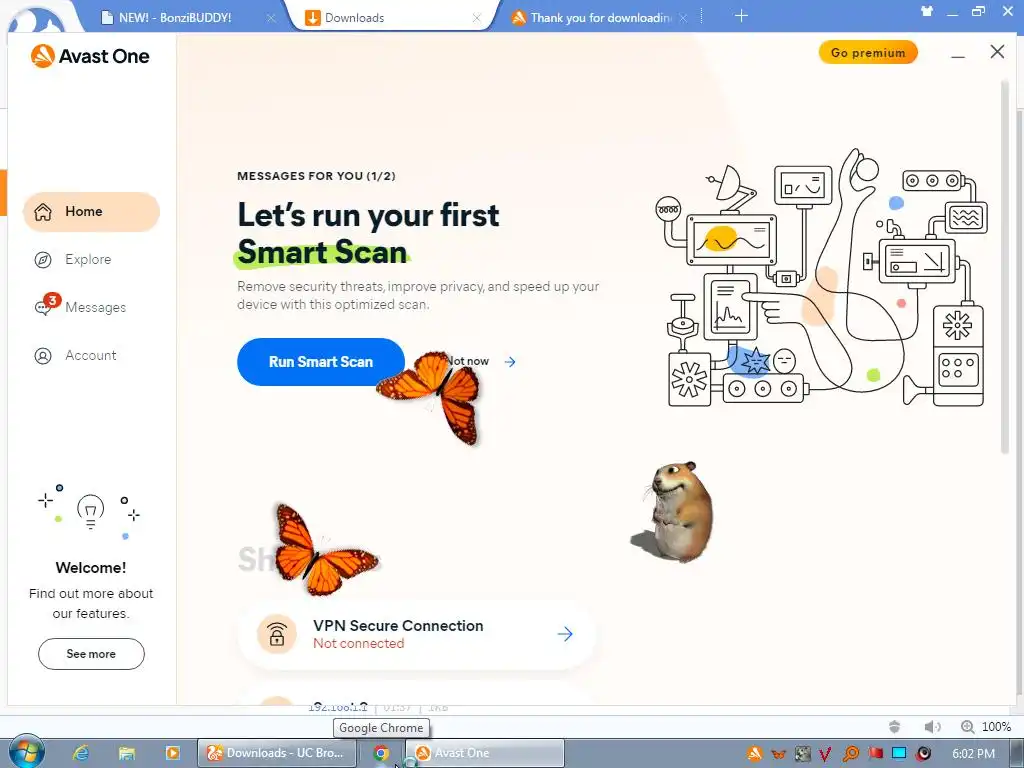The height and width of the screenshot is (768, 1024).
Task: Click the Go premium button
Action: pos(868,53)
